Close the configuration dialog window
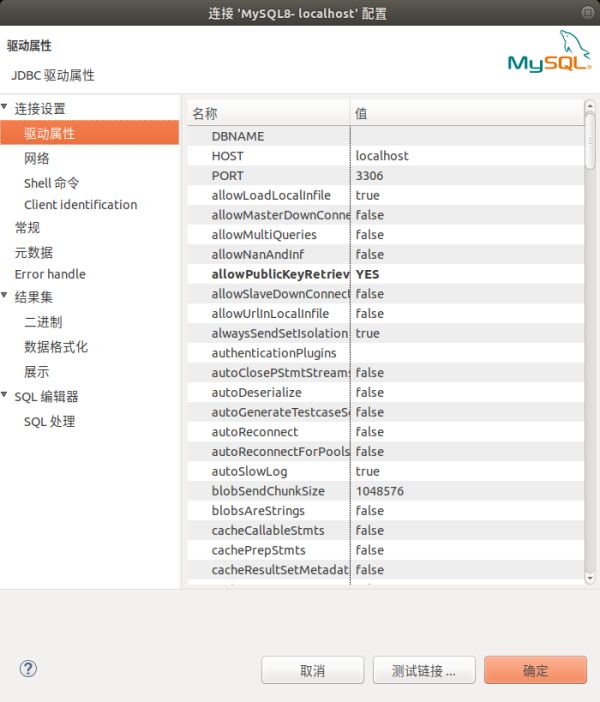The width and height of the screenshot is (600, 702). coord(587,13)
